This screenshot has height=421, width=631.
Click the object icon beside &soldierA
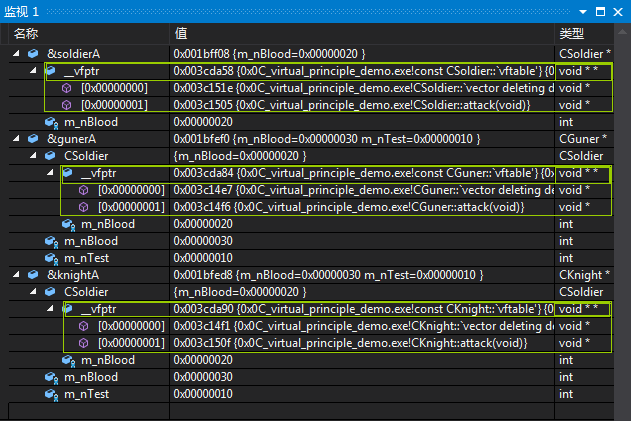33,54
